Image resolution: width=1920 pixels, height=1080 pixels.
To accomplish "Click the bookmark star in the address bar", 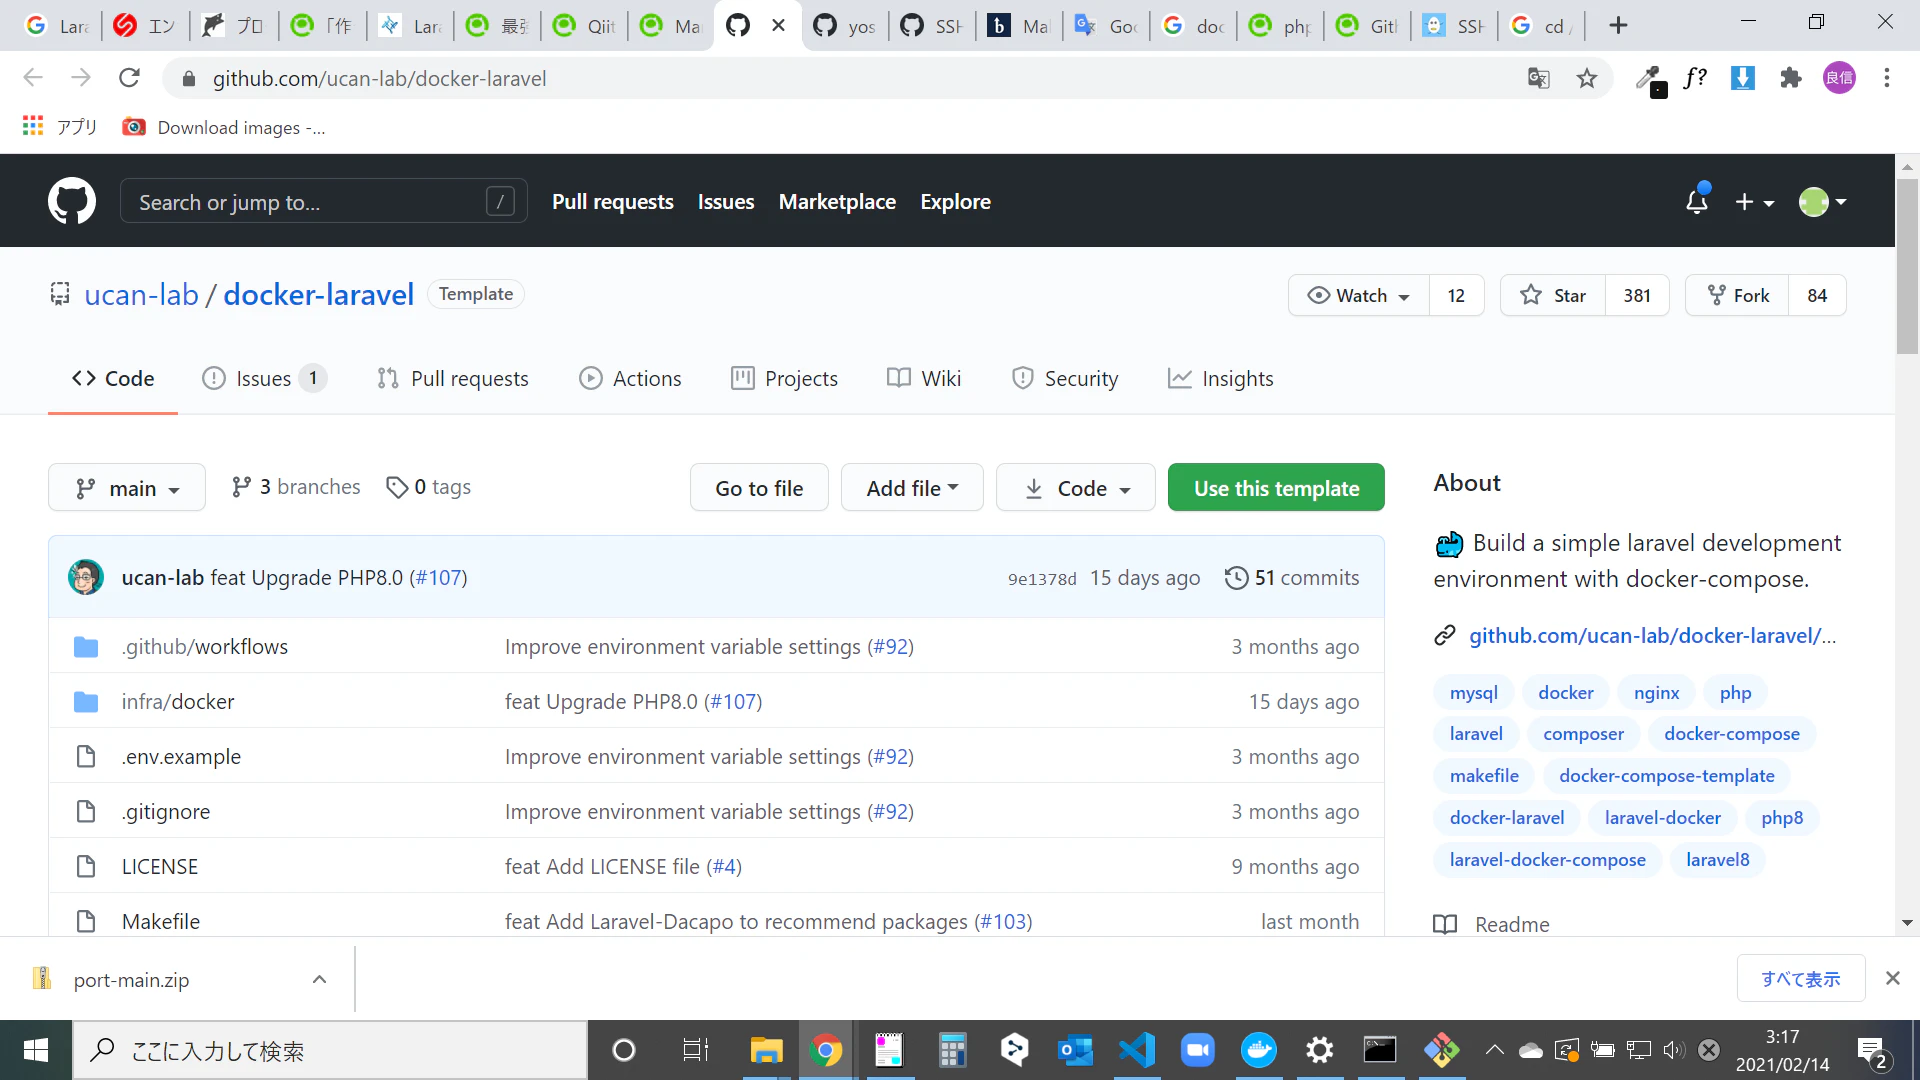I will coord(1587,78).
